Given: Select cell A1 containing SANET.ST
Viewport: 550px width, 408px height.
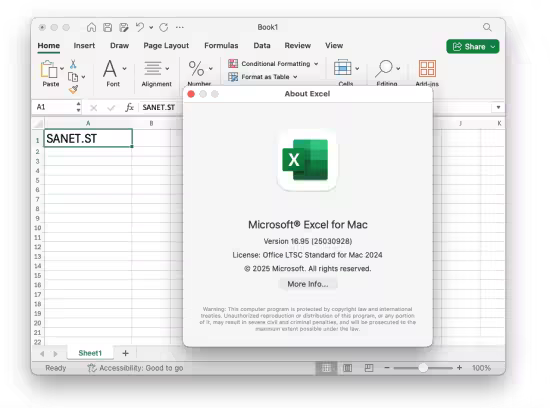Looking at the screenshot, I should coord(88,138).
